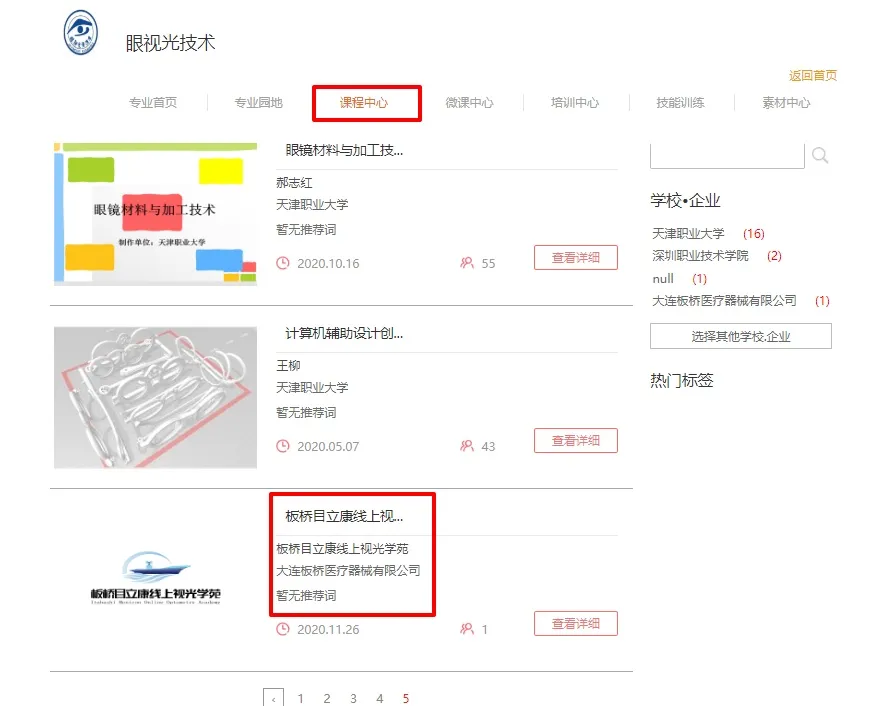Image resolution: width=891 pixels, height=706 pixels.
Task: Filter by 深圳职业技术学院
Action: [x=700, y=256]
